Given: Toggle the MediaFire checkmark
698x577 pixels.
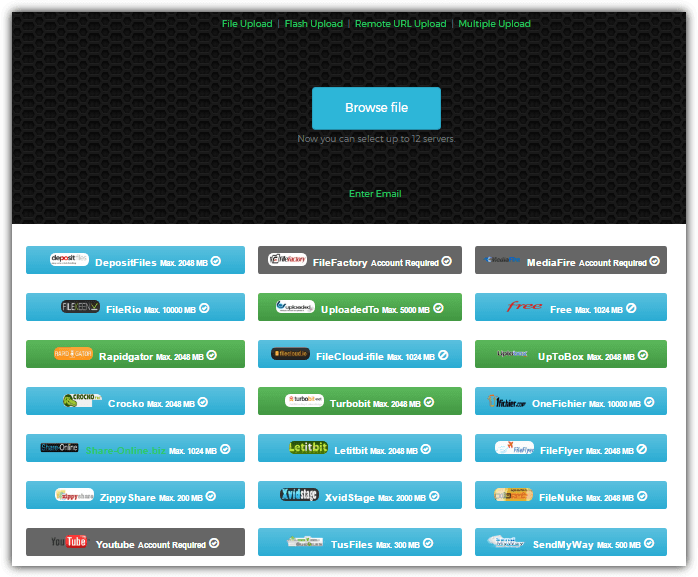Looking at the screenshot, I should pos(654,261).
